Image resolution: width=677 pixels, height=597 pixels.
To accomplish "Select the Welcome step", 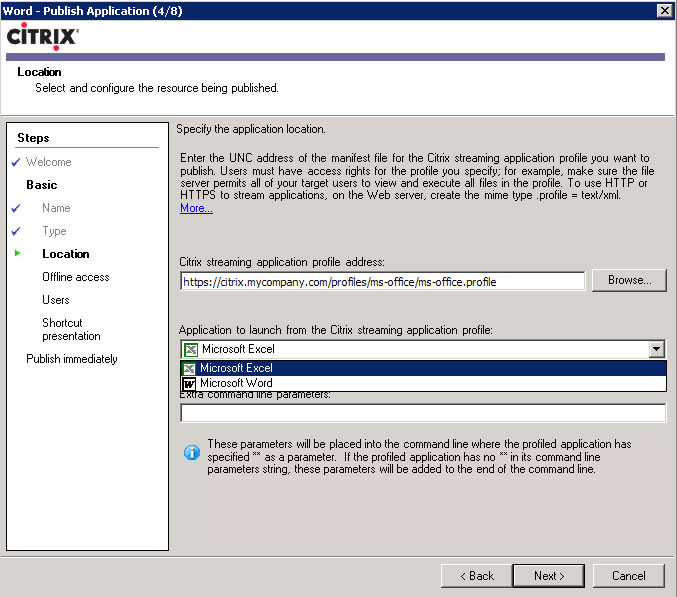I will [48, 162].
